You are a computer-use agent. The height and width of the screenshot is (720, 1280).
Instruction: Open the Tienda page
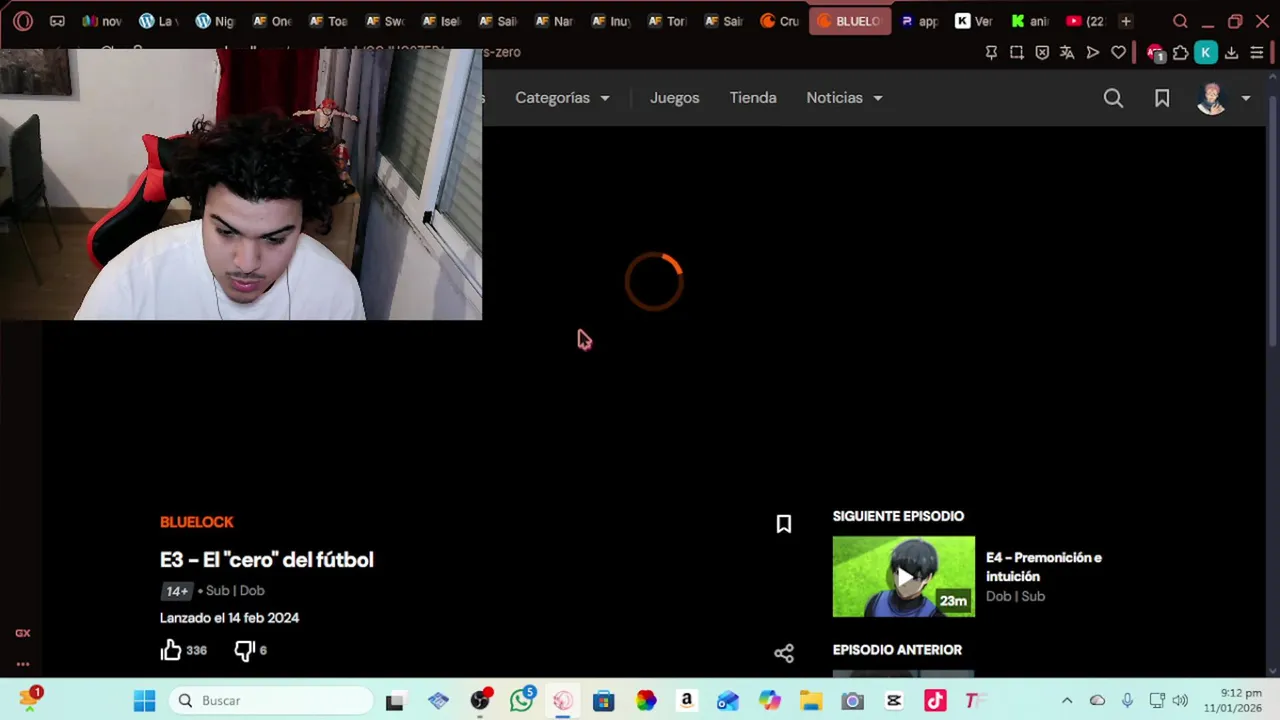753,98
